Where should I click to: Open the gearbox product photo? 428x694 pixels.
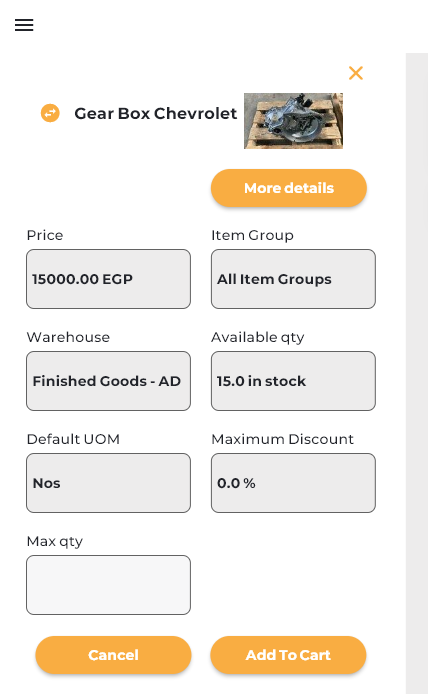point(293,121)
